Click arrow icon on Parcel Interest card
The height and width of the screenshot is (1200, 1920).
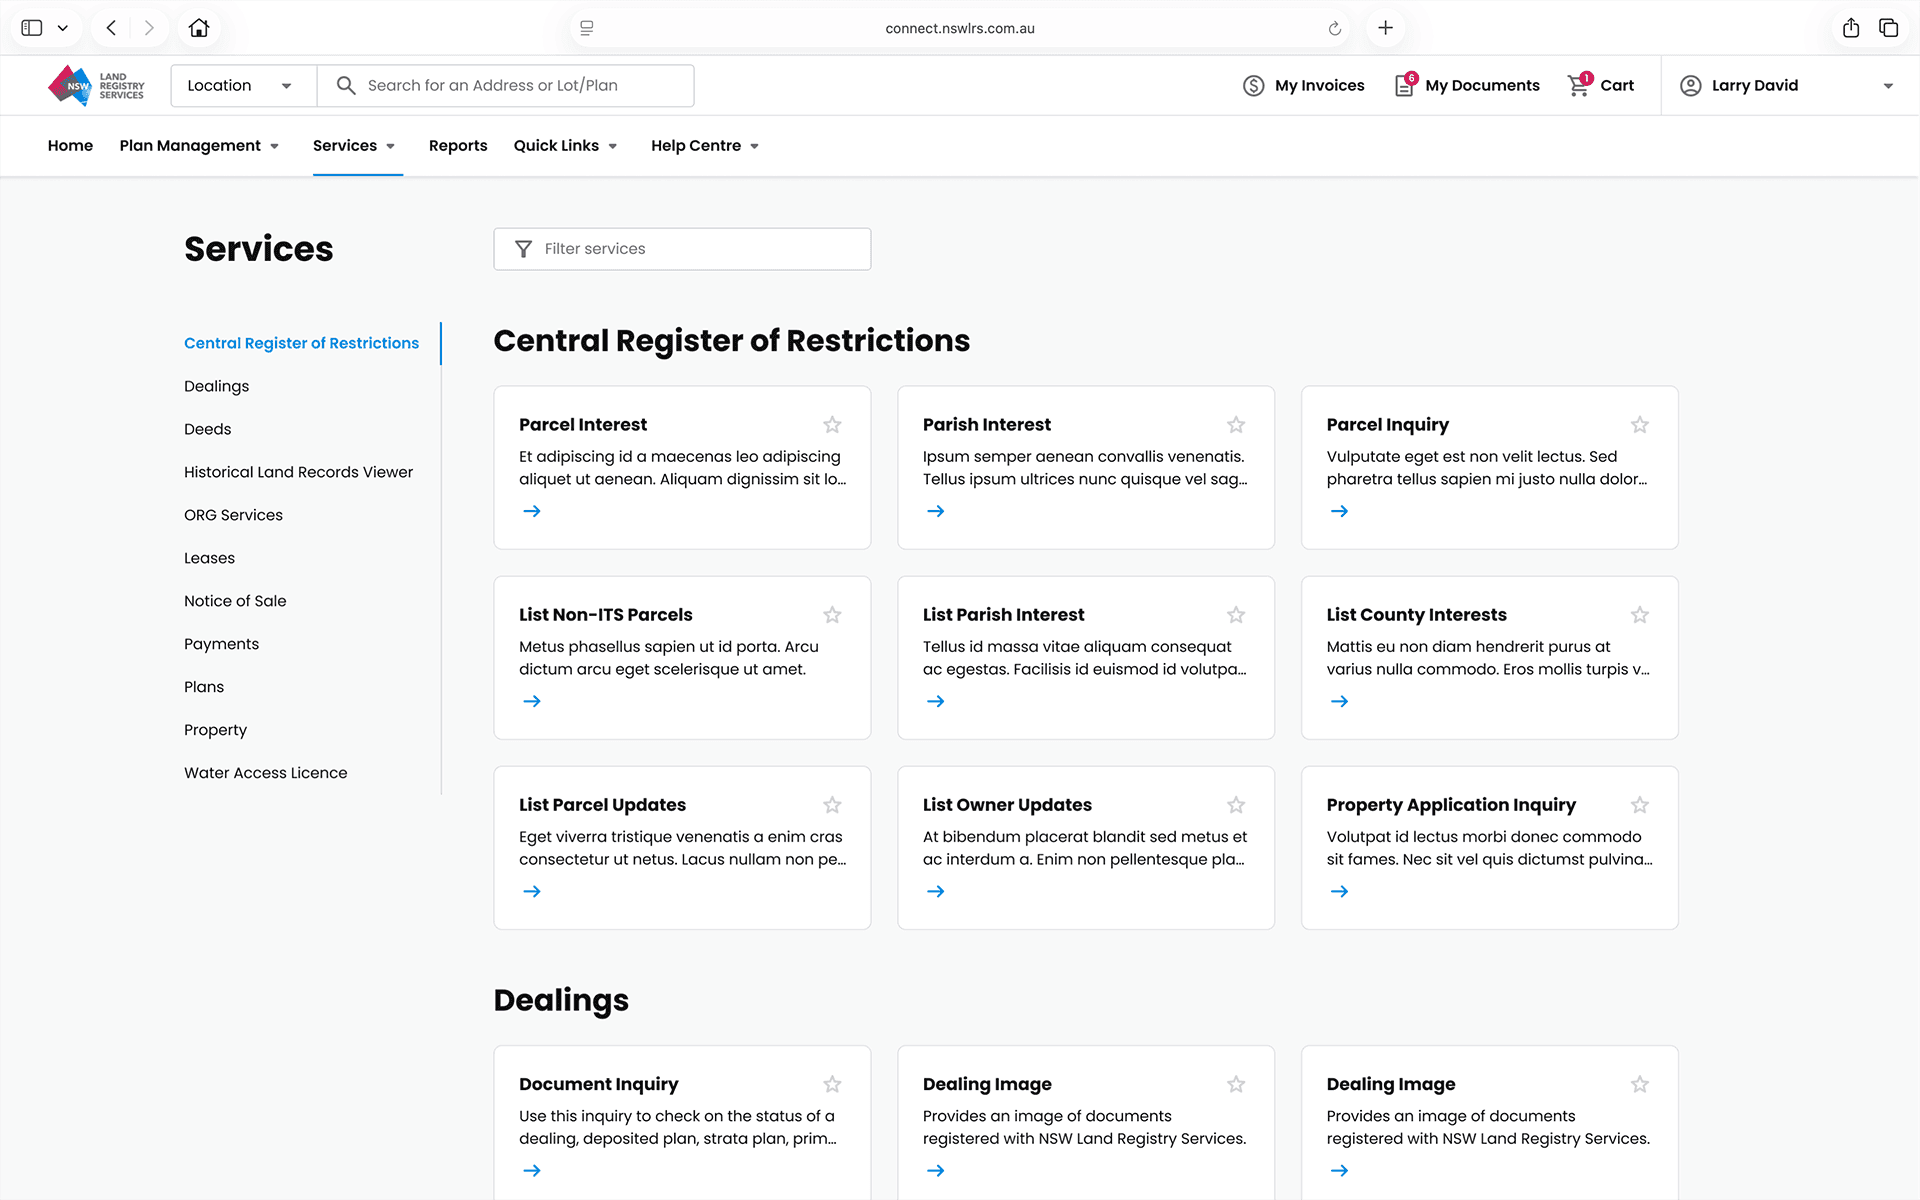pos(532,511)
